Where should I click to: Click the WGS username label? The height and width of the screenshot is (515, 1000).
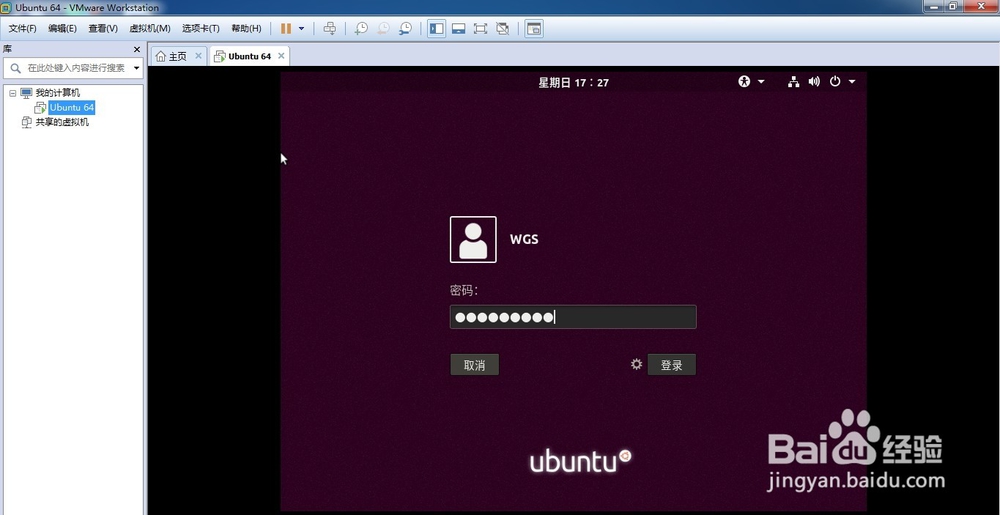coord(524,240)
